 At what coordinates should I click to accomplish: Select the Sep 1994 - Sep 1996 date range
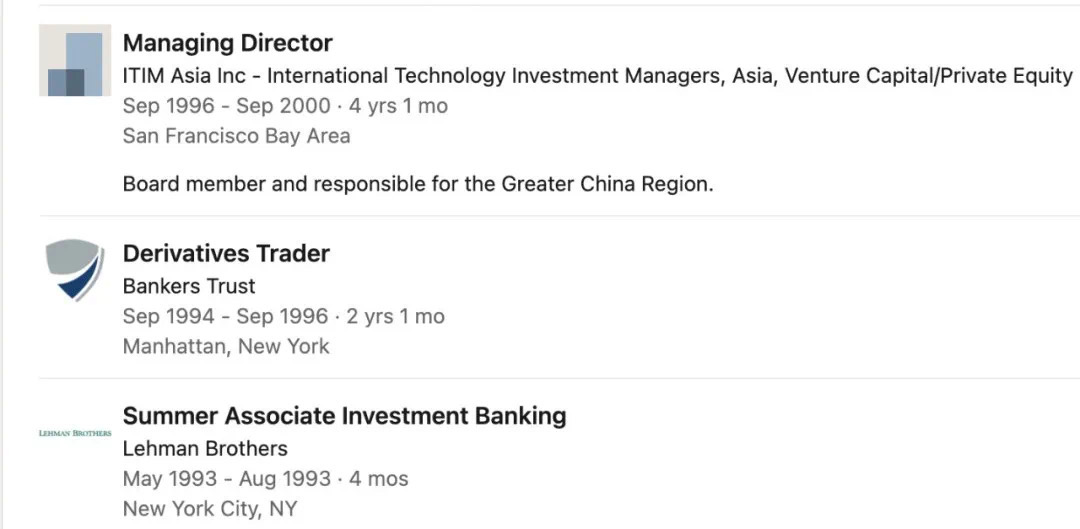click(x=225, y=317)
